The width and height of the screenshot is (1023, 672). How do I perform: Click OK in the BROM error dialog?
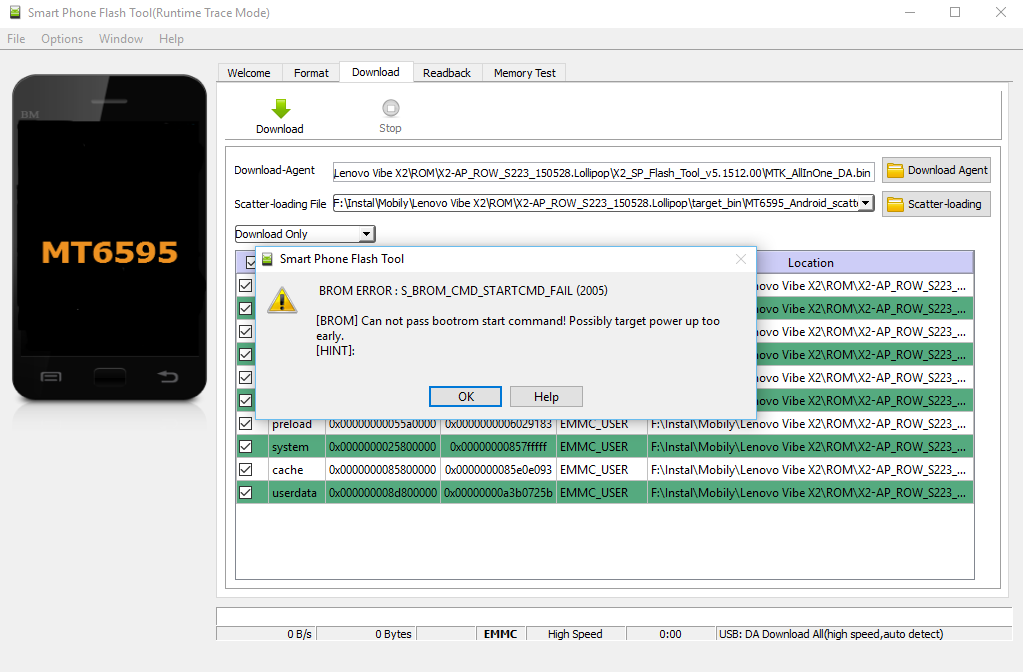(465, 397)
